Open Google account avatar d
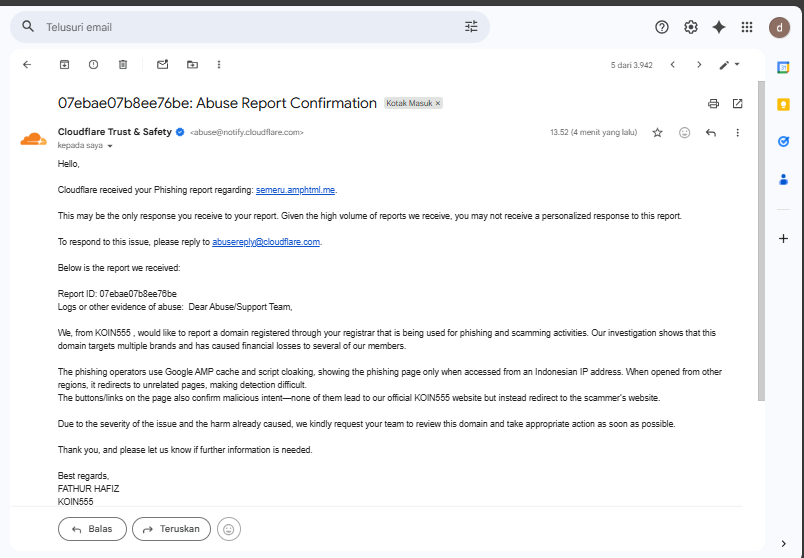Screen dimensions: 804x558 tap(779, 27)
